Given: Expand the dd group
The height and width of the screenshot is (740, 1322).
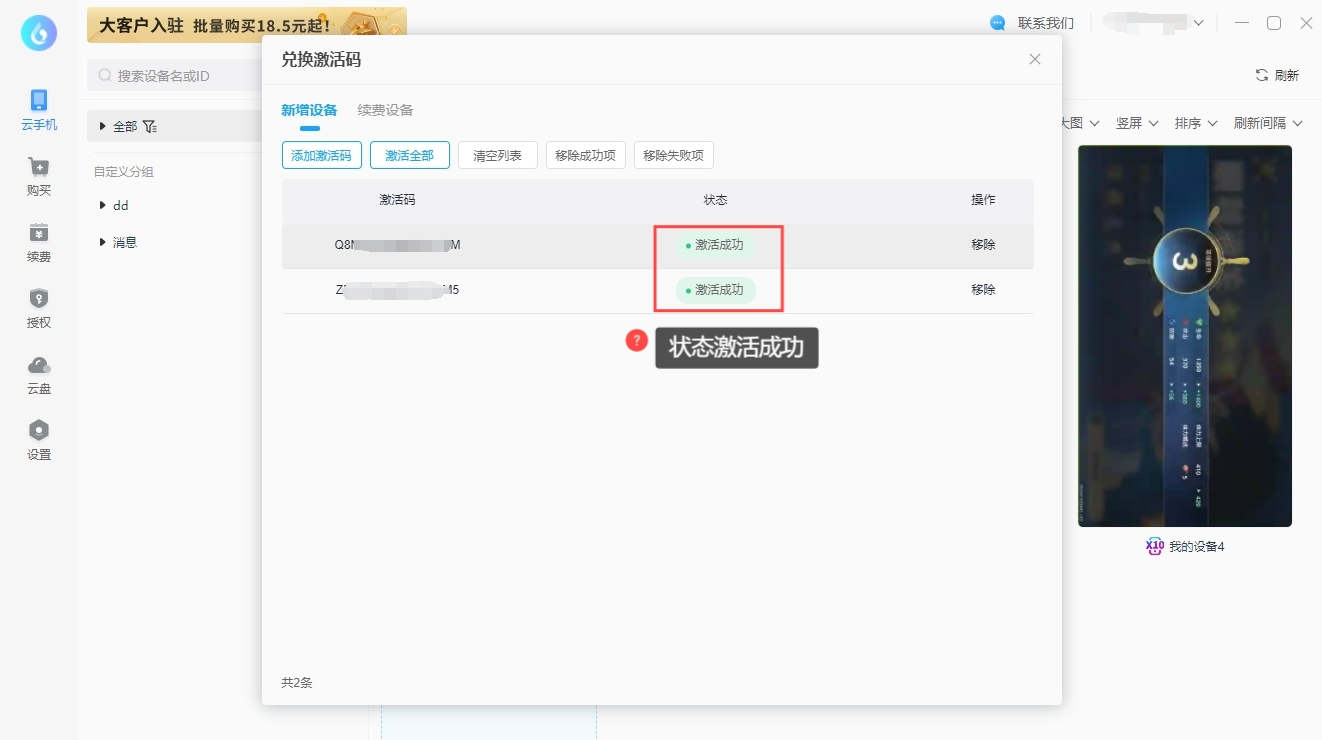Looking at the screenshot, I should point(103,205).
